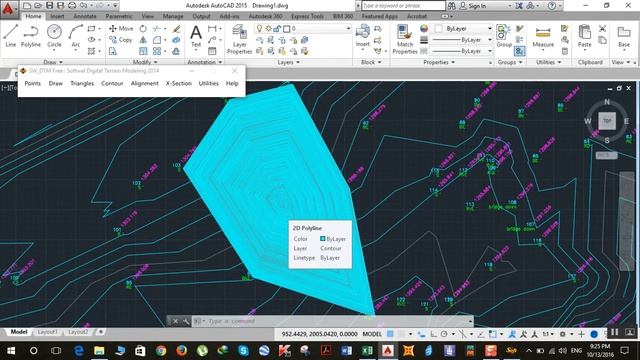Open Contour menu in SW_DTM window
640x360 pixels.
click(x=112, y=83)
